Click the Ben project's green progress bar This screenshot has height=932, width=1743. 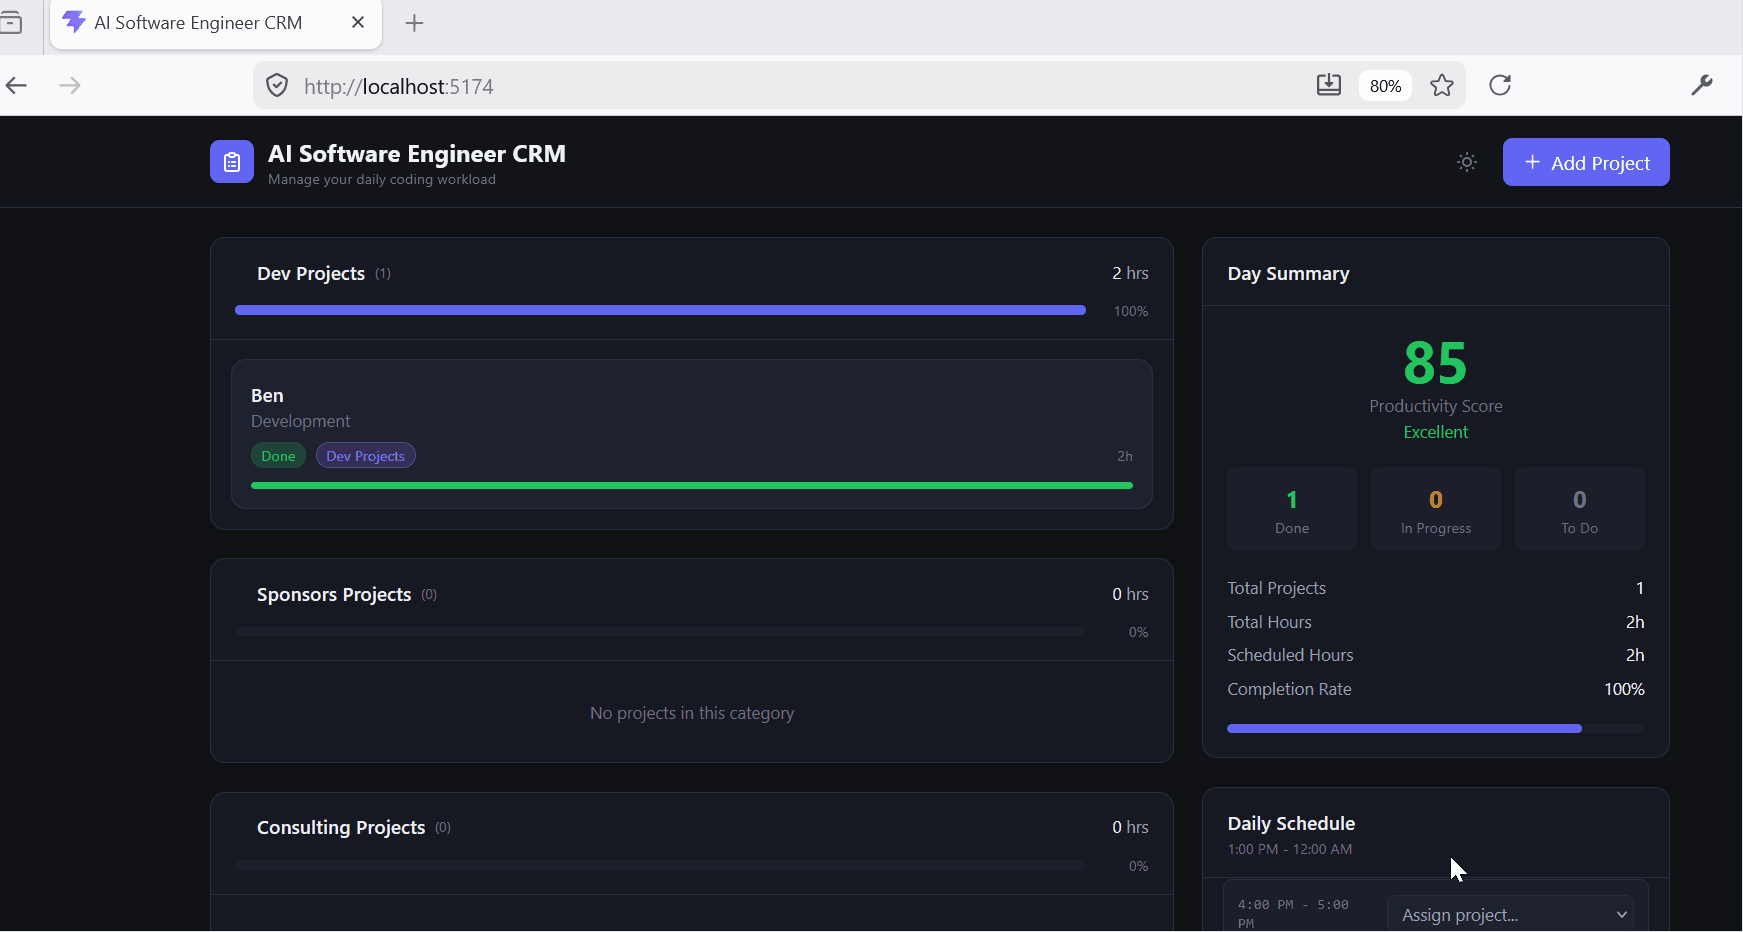[691, 485]
